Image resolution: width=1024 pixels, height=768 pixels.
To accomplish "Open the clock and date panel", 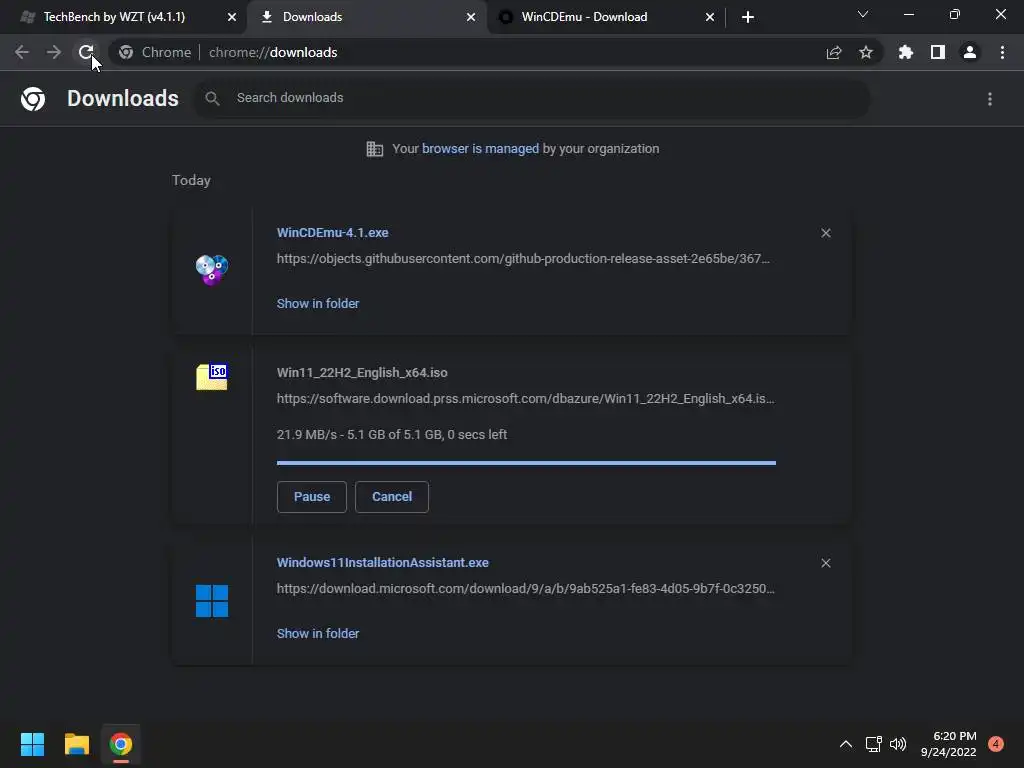I will pyautogui.click(x=948, y=744).
